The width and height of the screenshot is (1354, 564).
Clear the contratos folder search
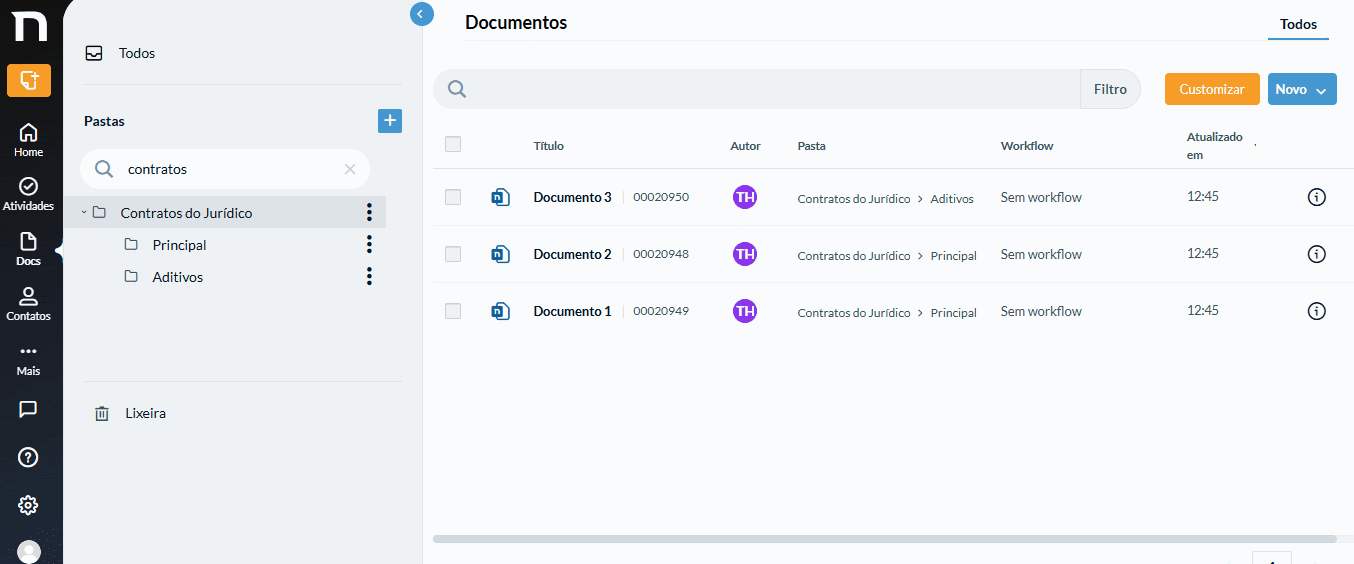pyautogui.click(x=350, y=169)
